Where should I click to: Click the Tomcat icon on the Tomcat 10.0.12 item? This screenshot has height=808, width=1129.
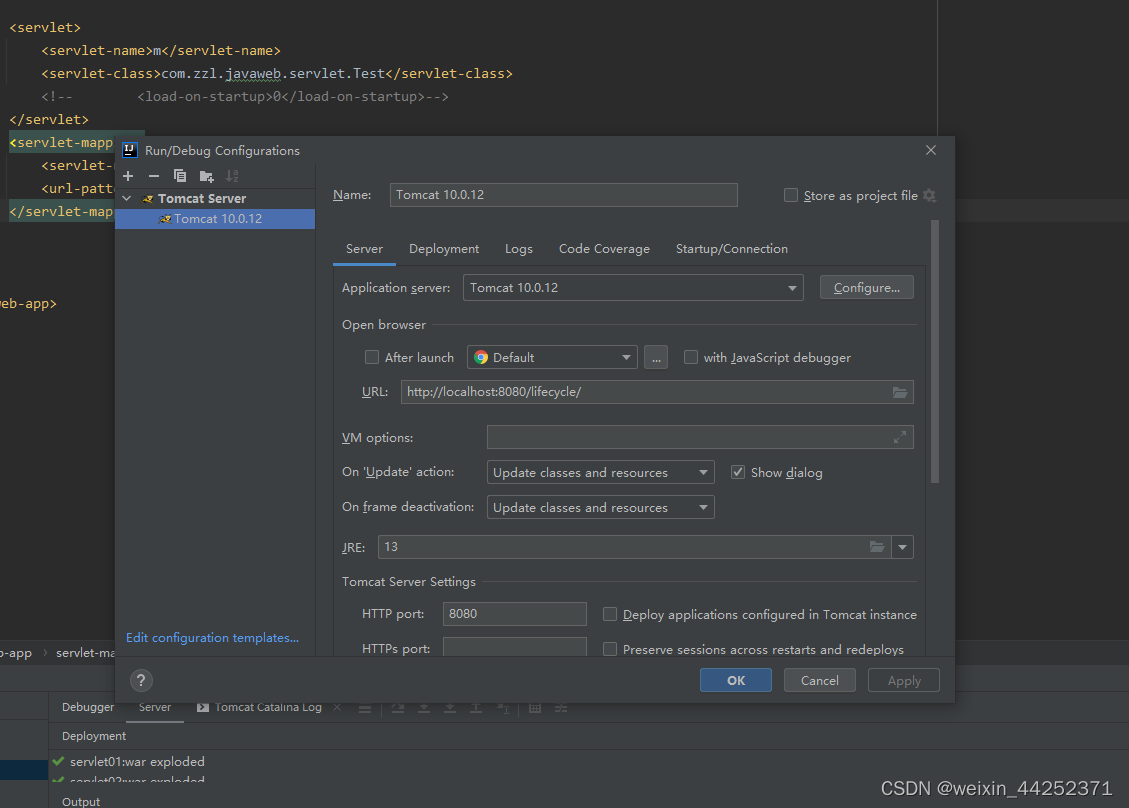[165, 219]
